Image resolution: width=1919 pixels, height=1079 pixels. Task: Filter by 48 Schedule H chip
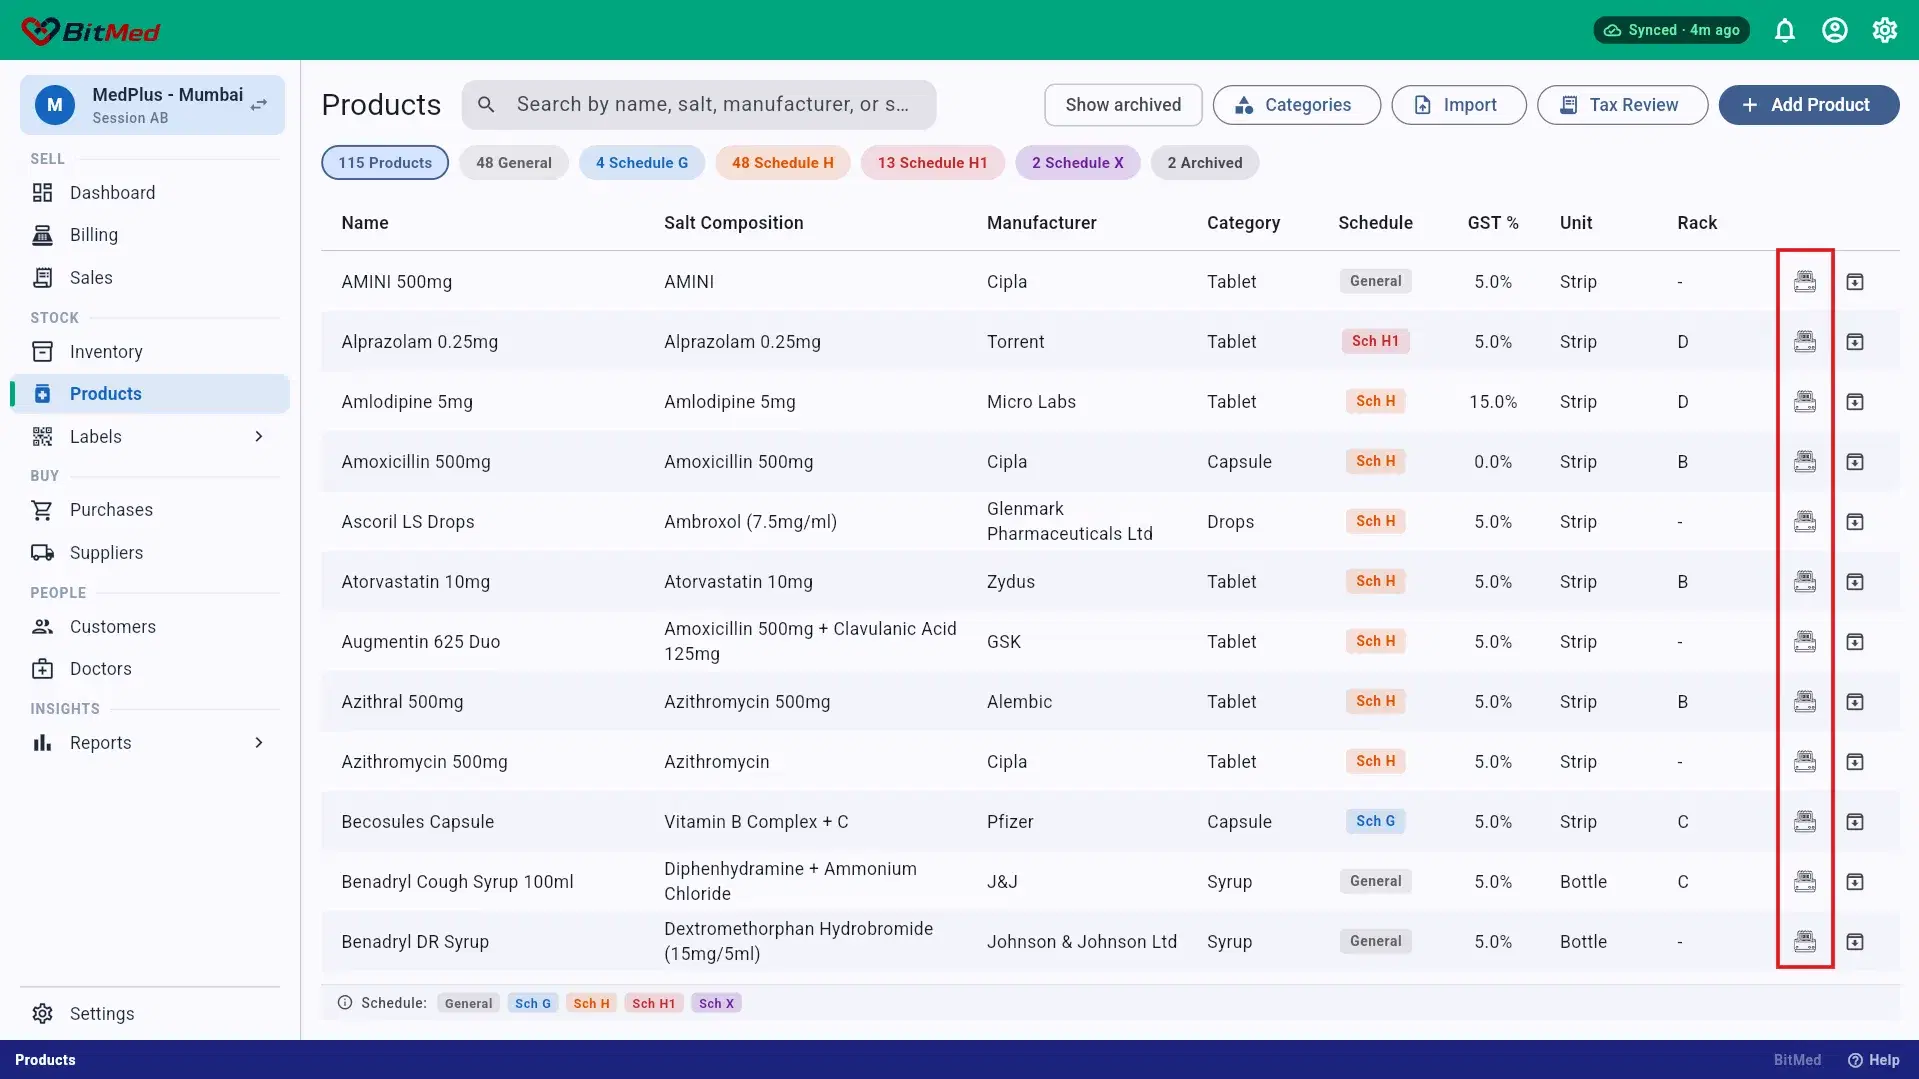[x=783, y=163]
